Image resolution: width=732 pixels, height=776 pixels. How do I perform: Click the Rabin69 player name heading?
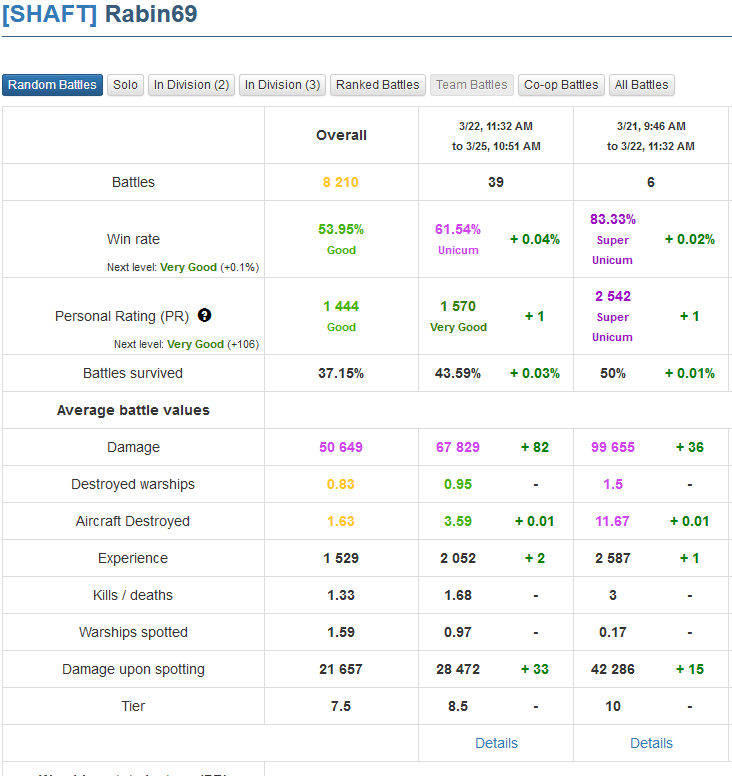[x=150, y=14]
